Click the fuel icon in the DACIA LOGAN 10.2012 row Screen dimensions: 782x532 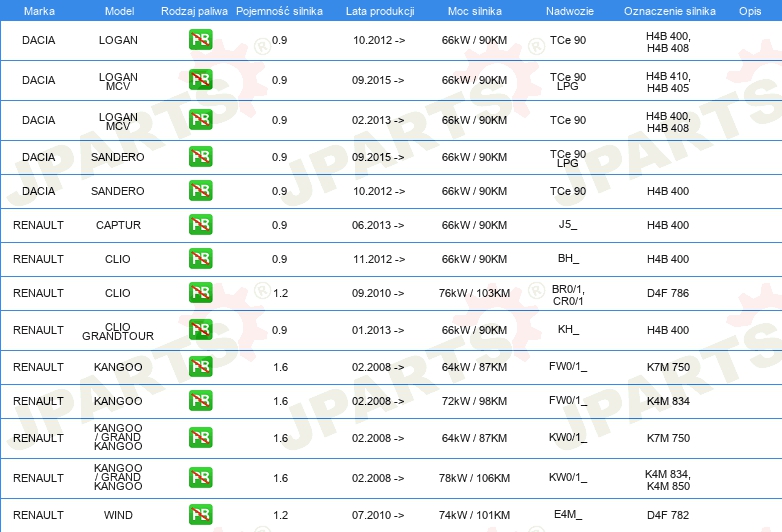click(200, 40)
